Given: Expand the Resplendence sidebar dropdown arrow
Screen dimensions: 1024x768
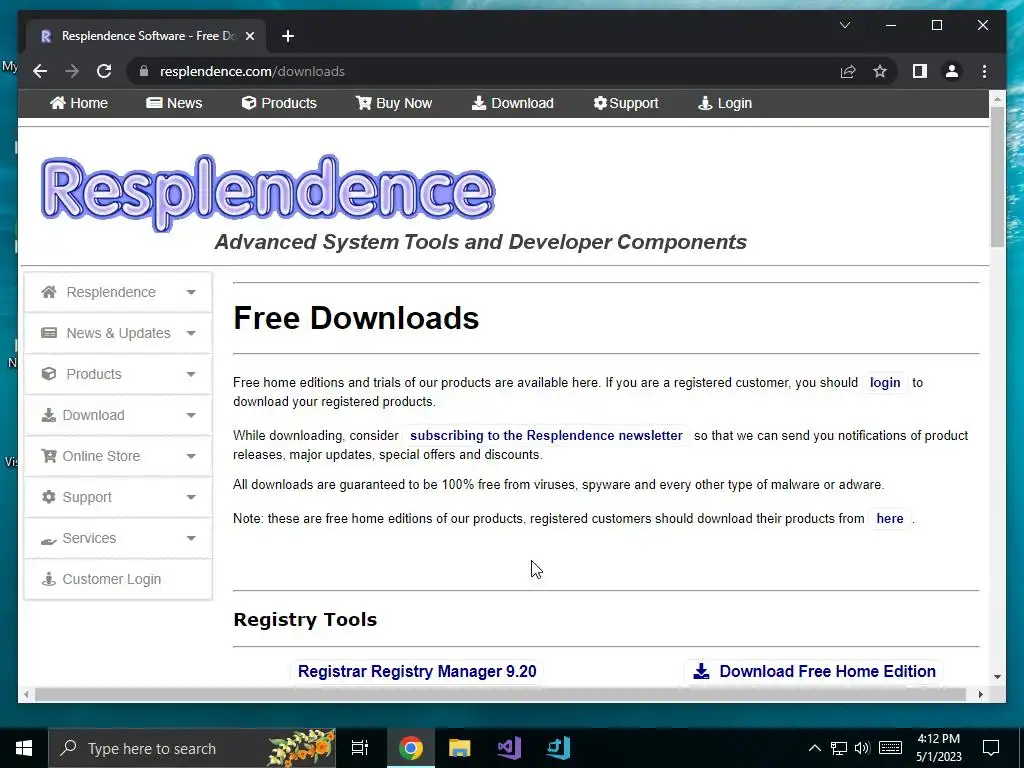Looking at the screenshot, I should tap(191, 293).
